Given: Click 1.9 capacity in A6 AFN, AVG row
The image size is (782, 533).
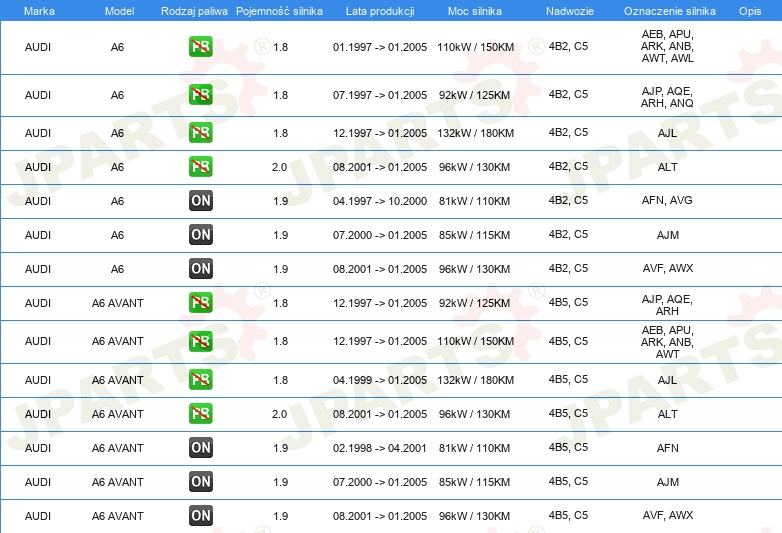Looking at the screenshot, I should (280, 201).
